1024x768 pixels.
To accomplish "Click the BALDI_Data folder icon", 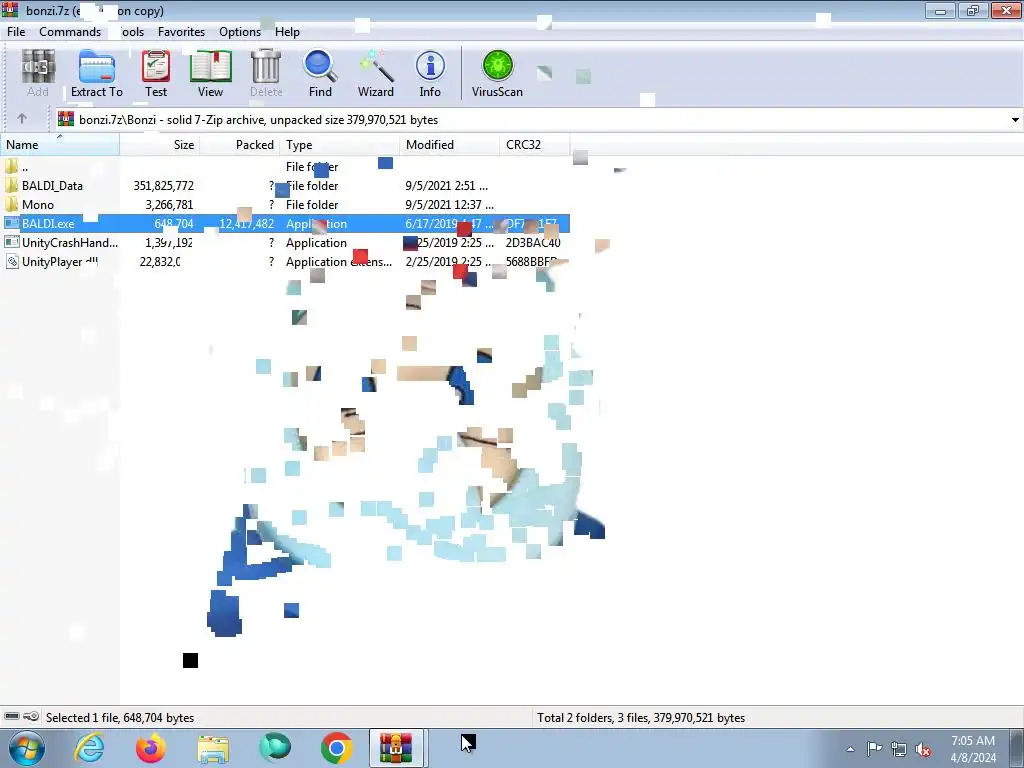I will pos(11,185).
